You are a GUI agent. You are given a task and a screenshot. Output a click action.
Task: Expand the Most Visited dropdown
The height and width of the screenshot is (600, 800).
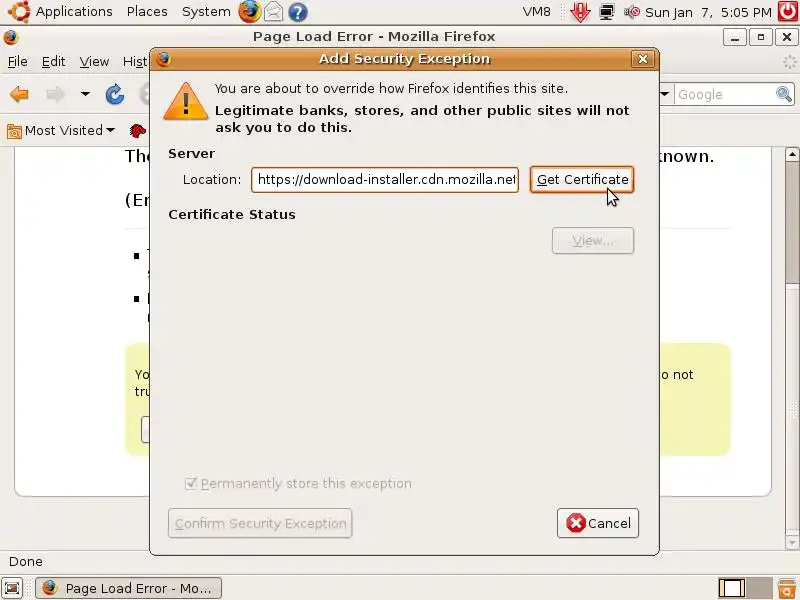tap(110, 131)
